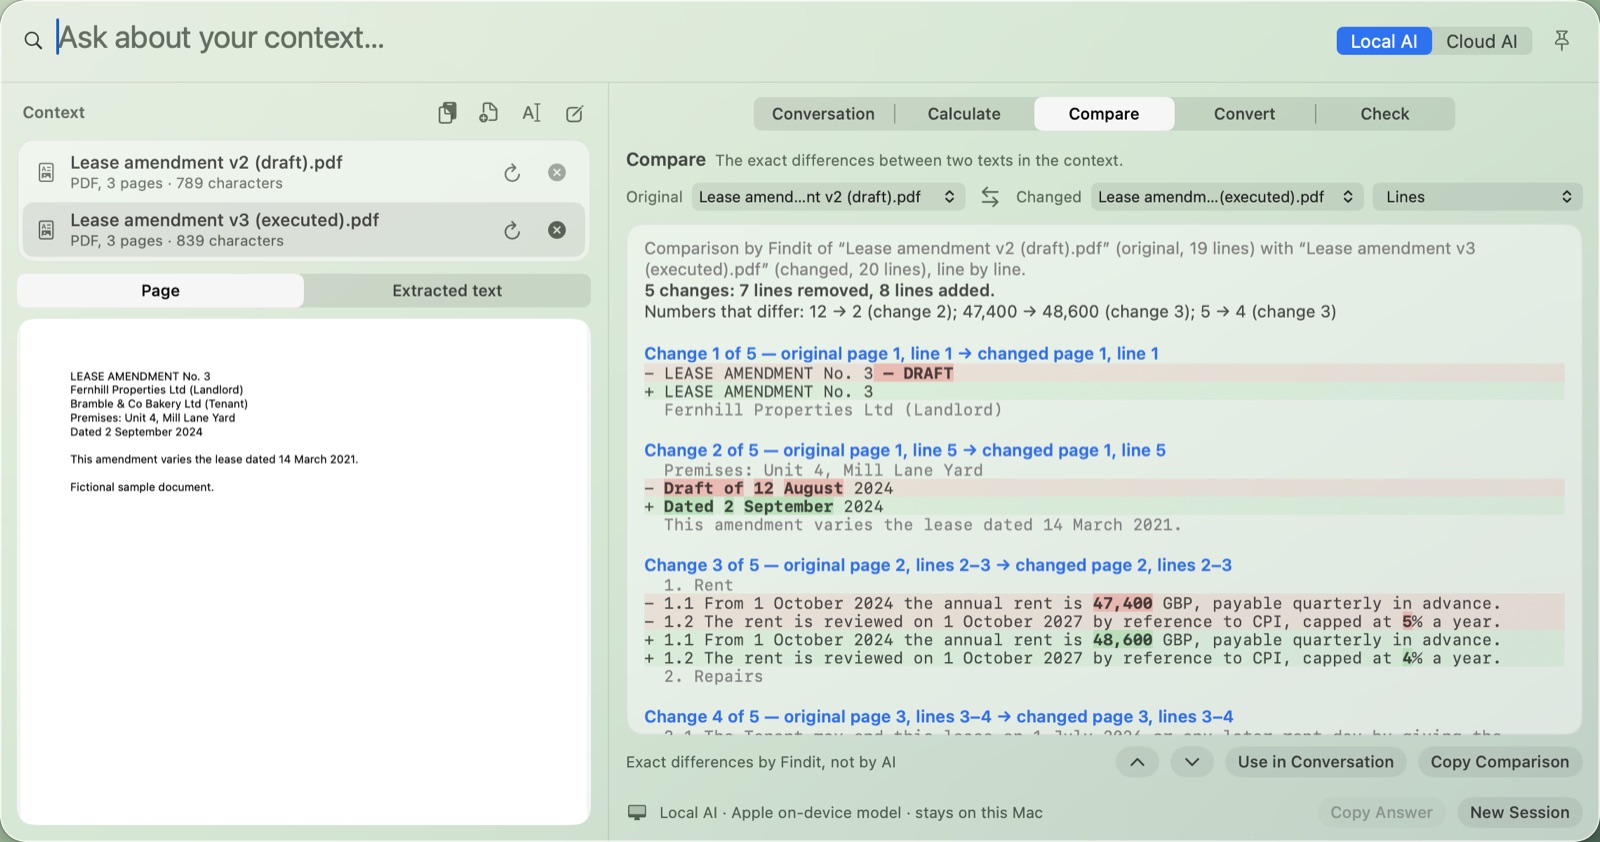Click the Copy Comparison button
This screenshot has width=1600, height=842.
tap(1500, 762)
